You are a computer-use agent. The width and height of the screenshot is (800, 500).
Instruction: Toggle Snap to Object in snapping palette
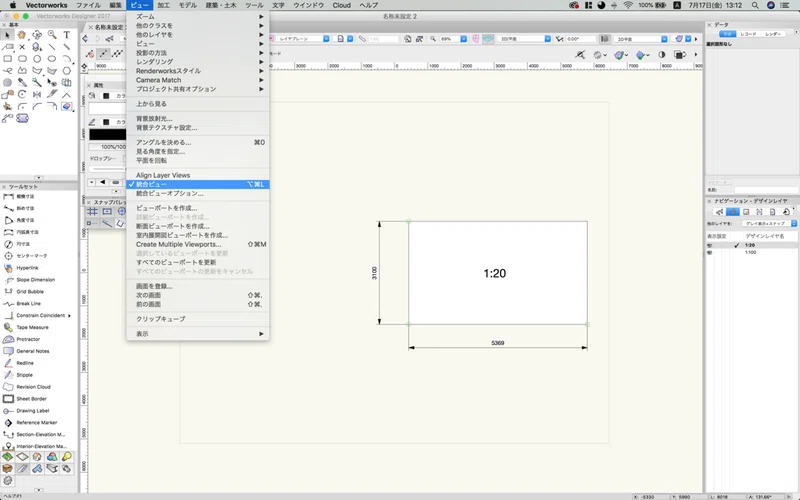107,211
